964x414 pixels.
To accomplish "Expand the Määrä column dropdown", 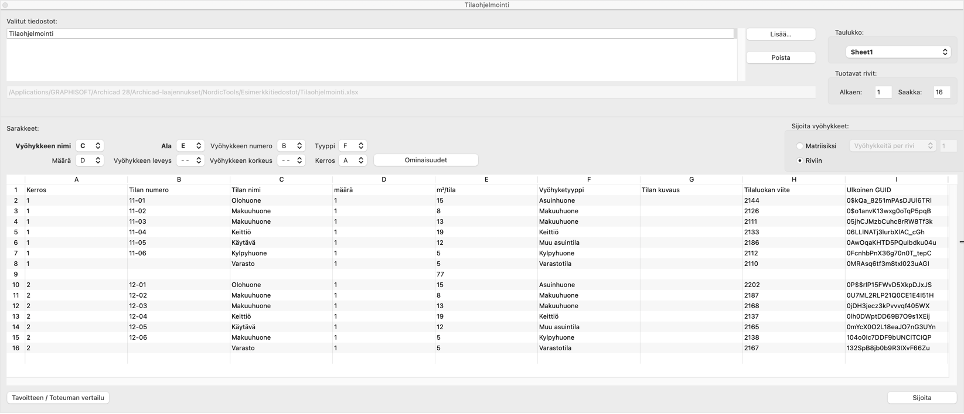I will click(x=90, y=159).
